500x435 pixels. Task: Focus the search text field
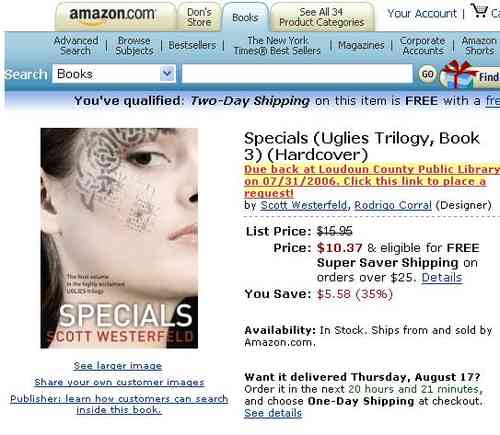point(297,74)
